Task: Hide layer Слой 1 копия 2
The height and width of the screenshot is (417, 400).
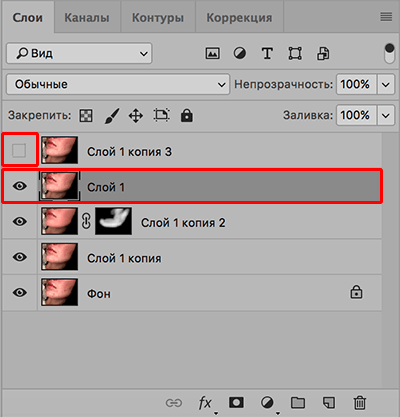Action: 20,221
